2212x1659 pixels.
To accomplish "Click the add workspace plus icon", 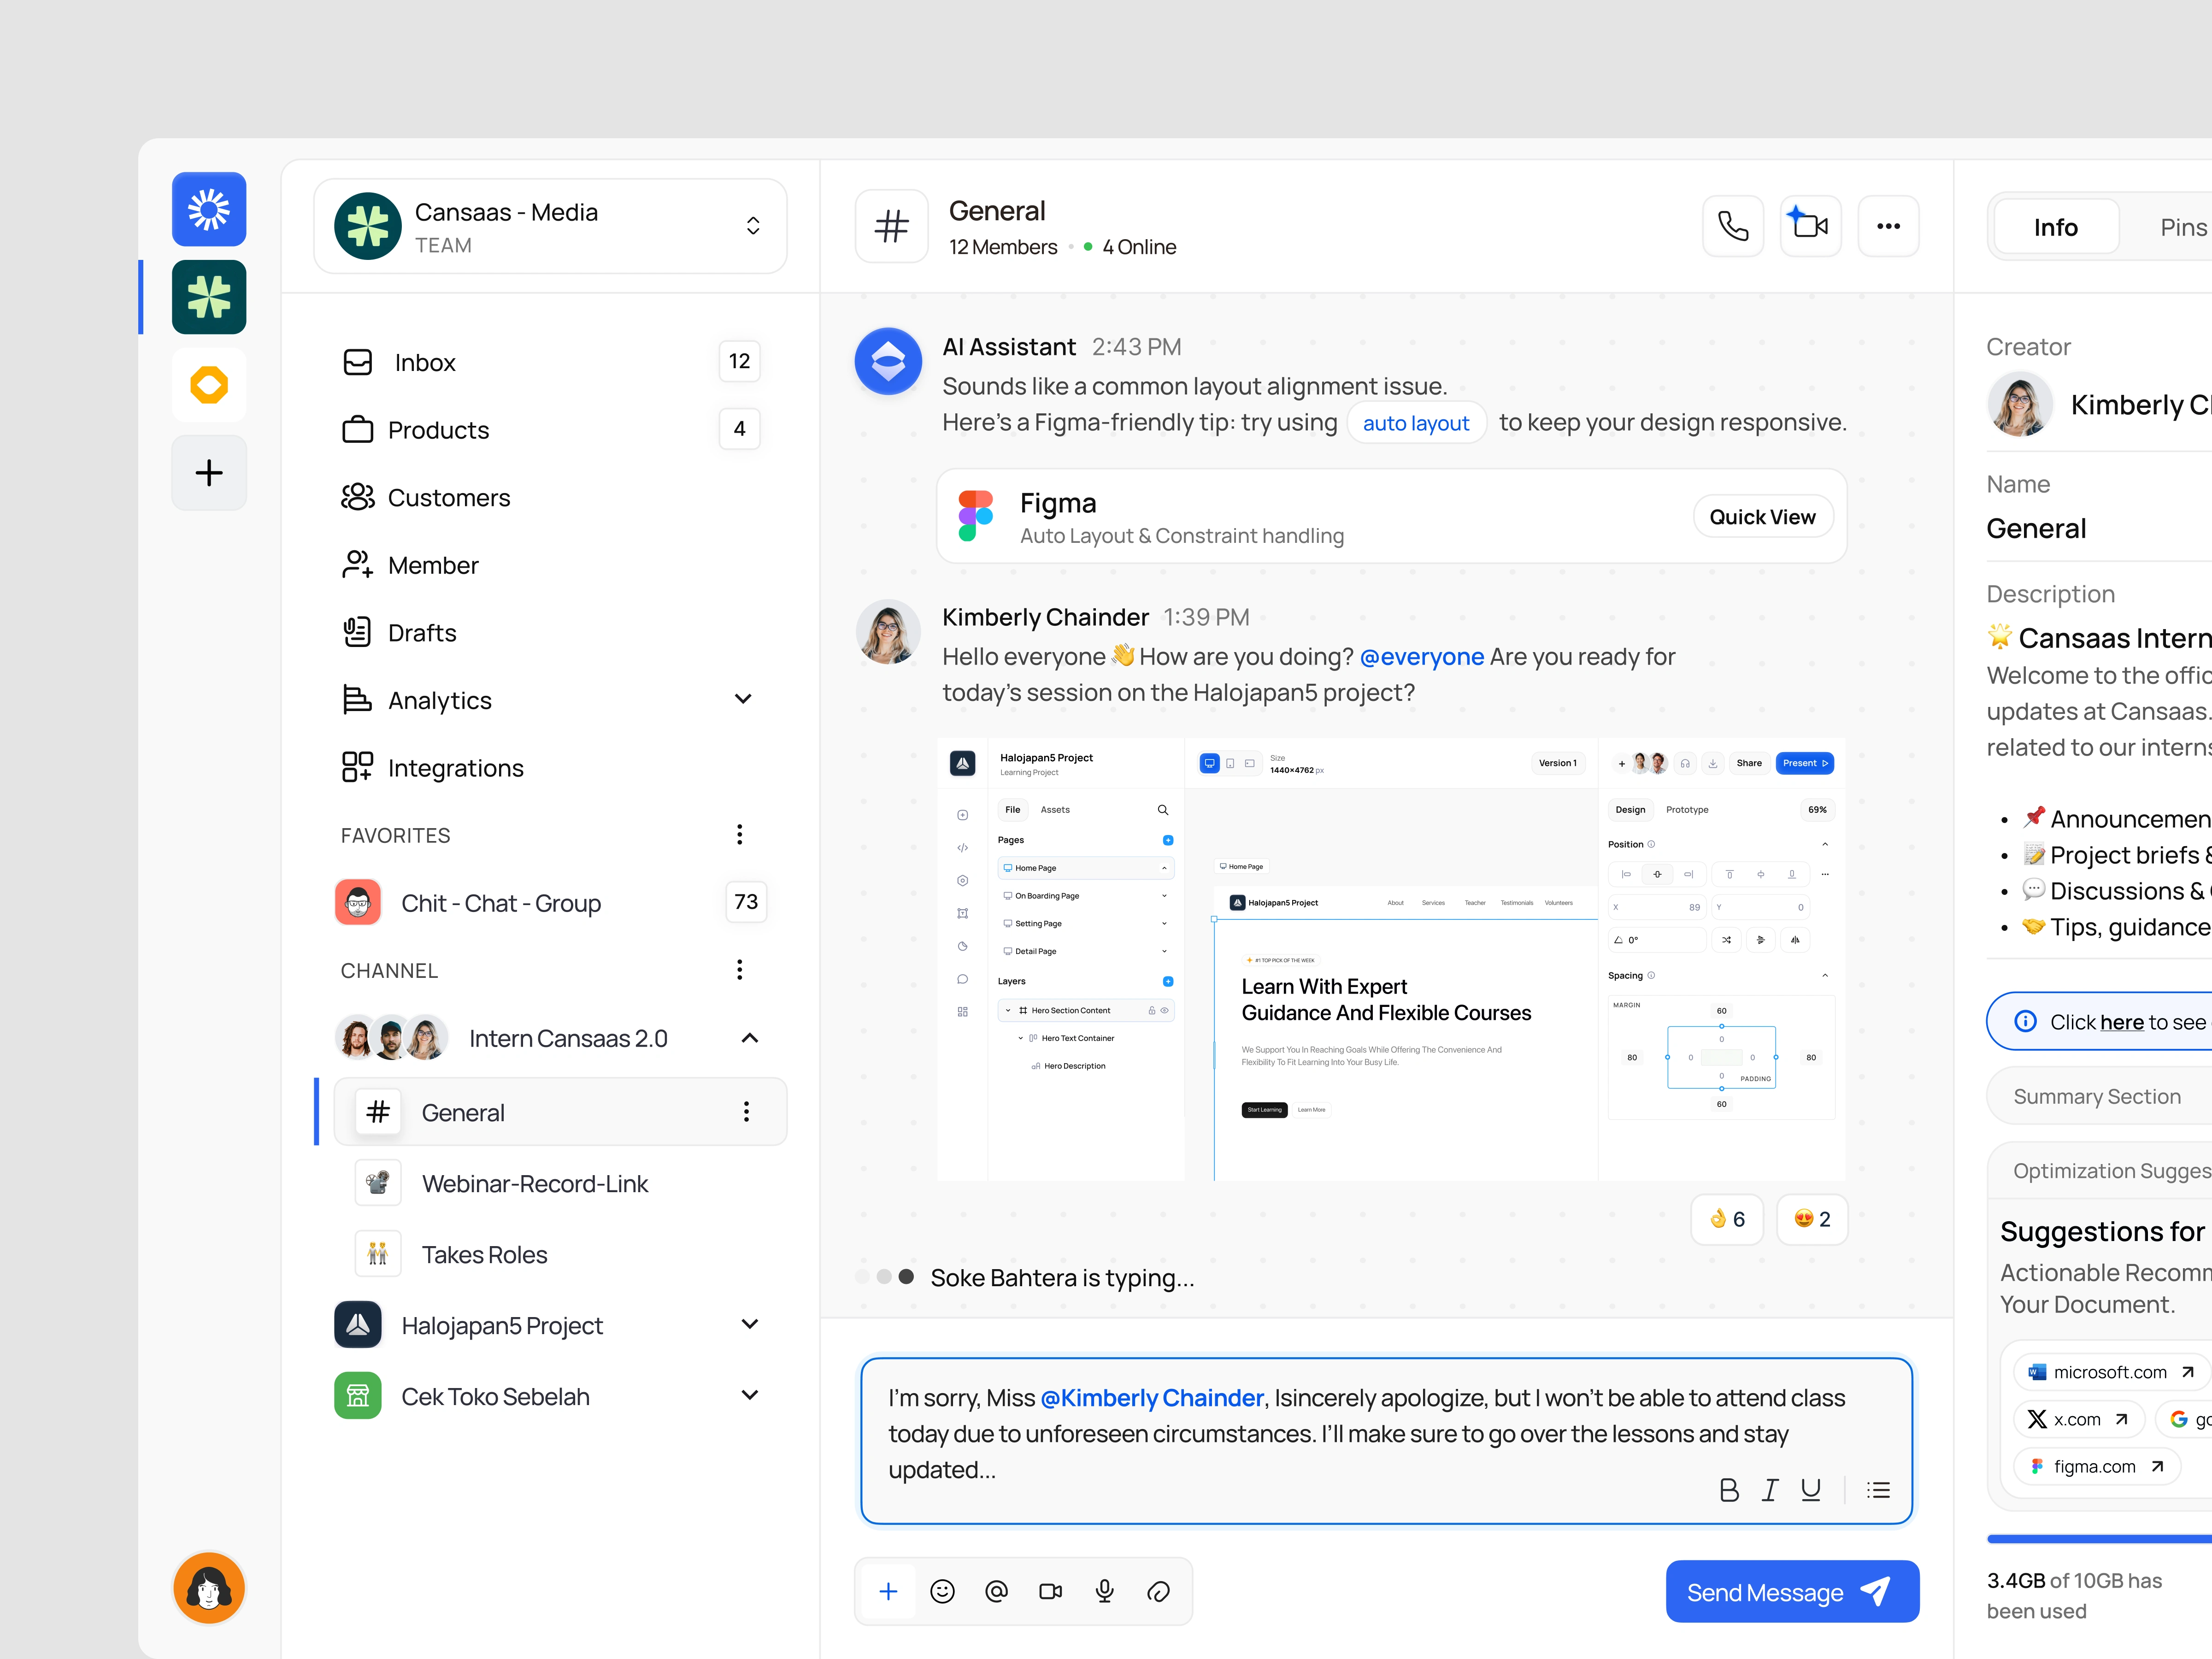I will point(209,473).
